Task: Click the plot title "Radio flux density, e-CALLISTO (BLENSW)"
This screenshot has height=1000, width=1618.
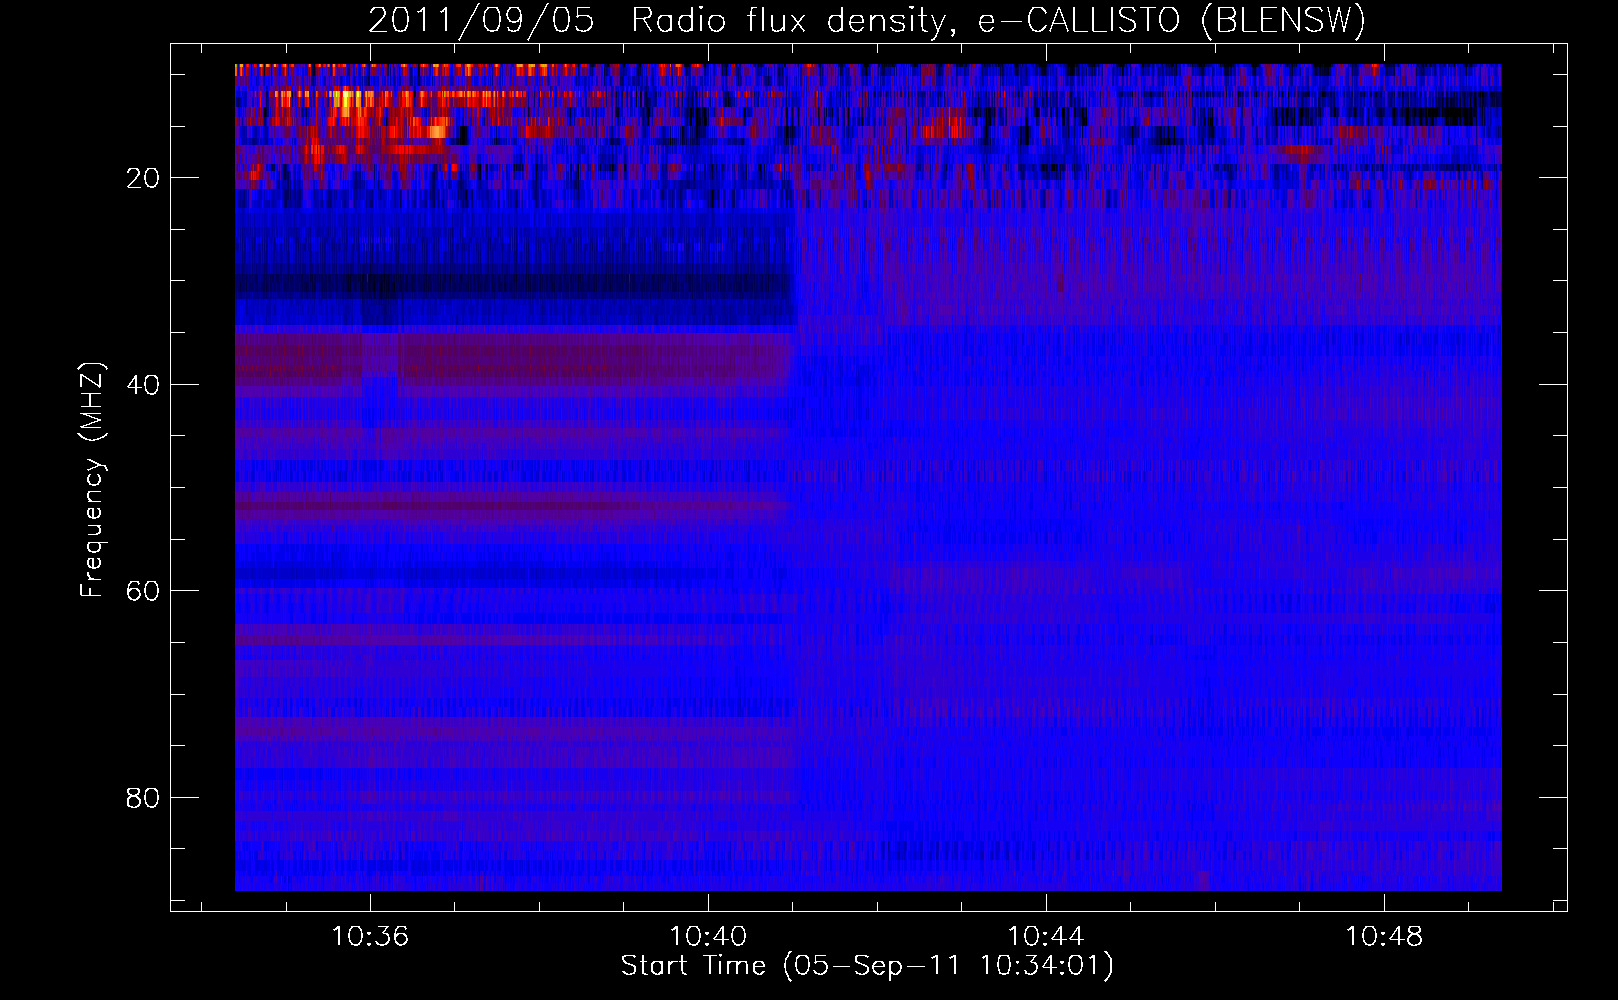Action: (x=998, y=21)
